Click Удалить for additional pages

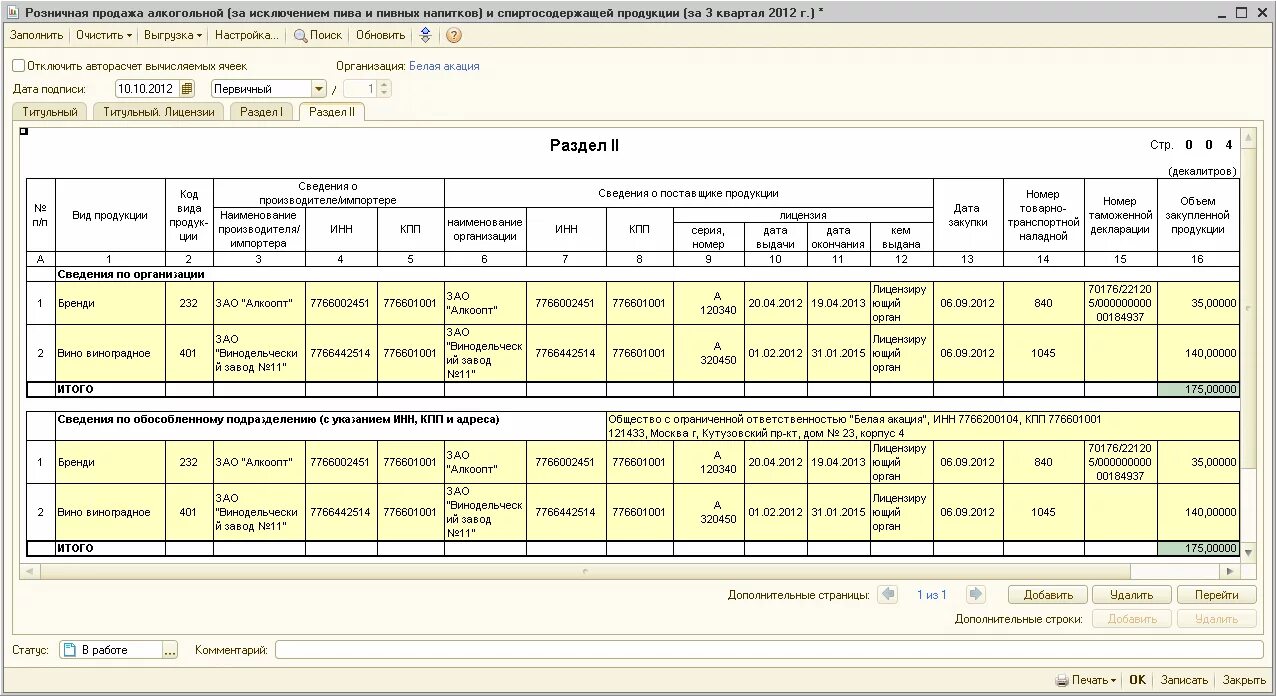click(1131, 594)
